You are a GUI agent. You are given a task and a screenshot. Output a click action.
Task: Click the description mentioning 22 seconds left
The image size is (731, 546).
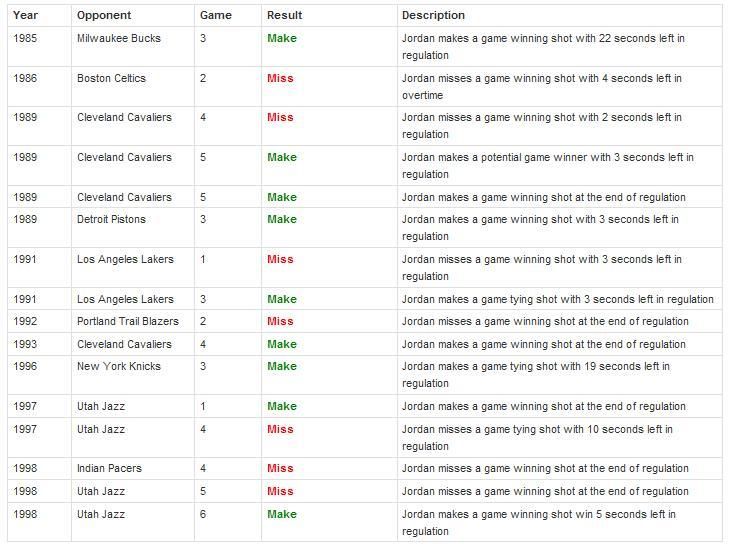(543, 47)
